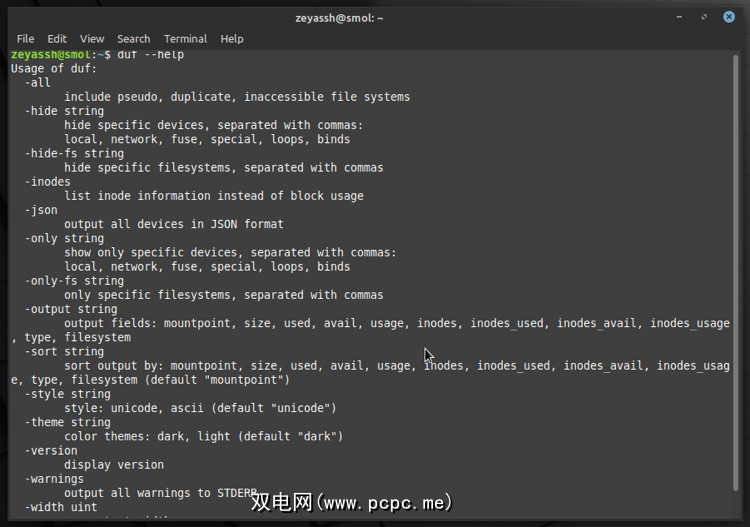Open the Help menu
Screen dimensions: 750x527
[x=232, y=39]
